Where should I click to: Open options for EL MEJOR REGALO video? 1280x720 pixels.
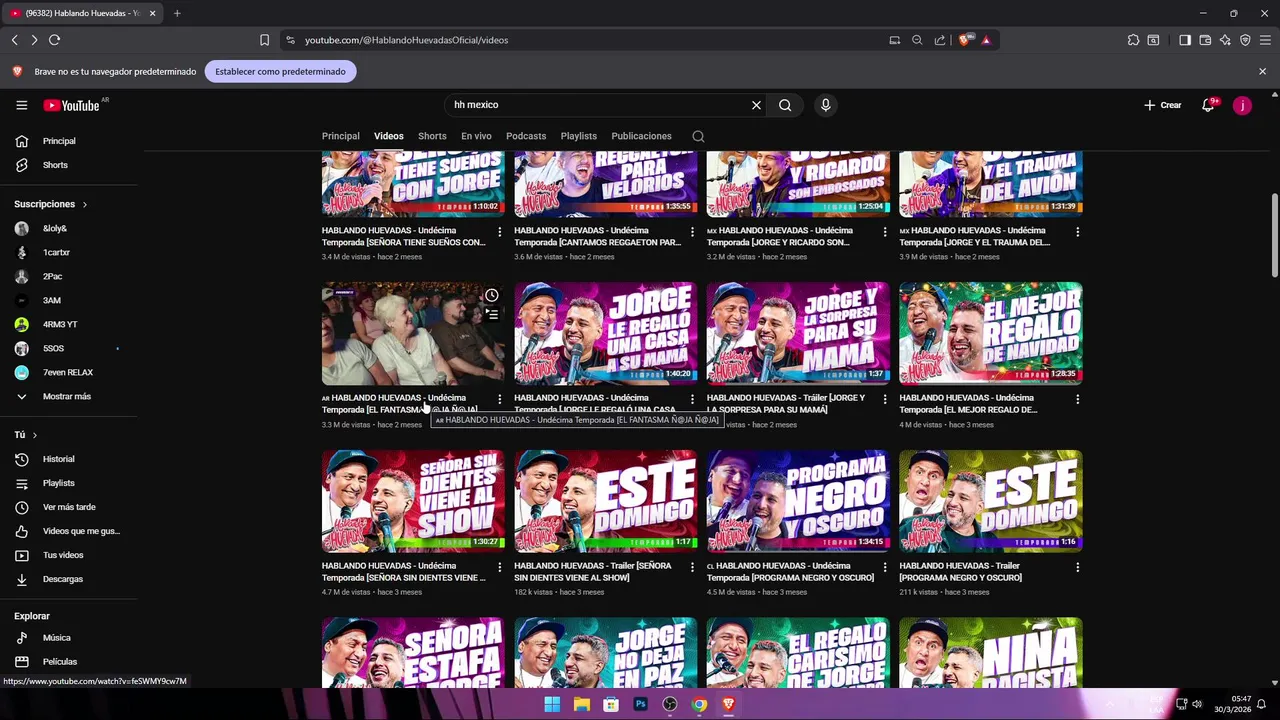coord(1077,399)
